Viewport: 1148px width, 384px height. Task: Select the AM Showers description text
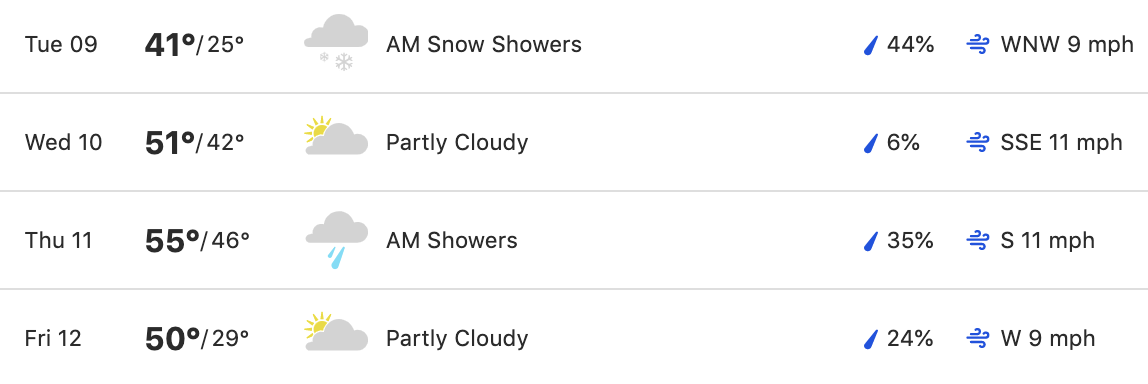452,240
